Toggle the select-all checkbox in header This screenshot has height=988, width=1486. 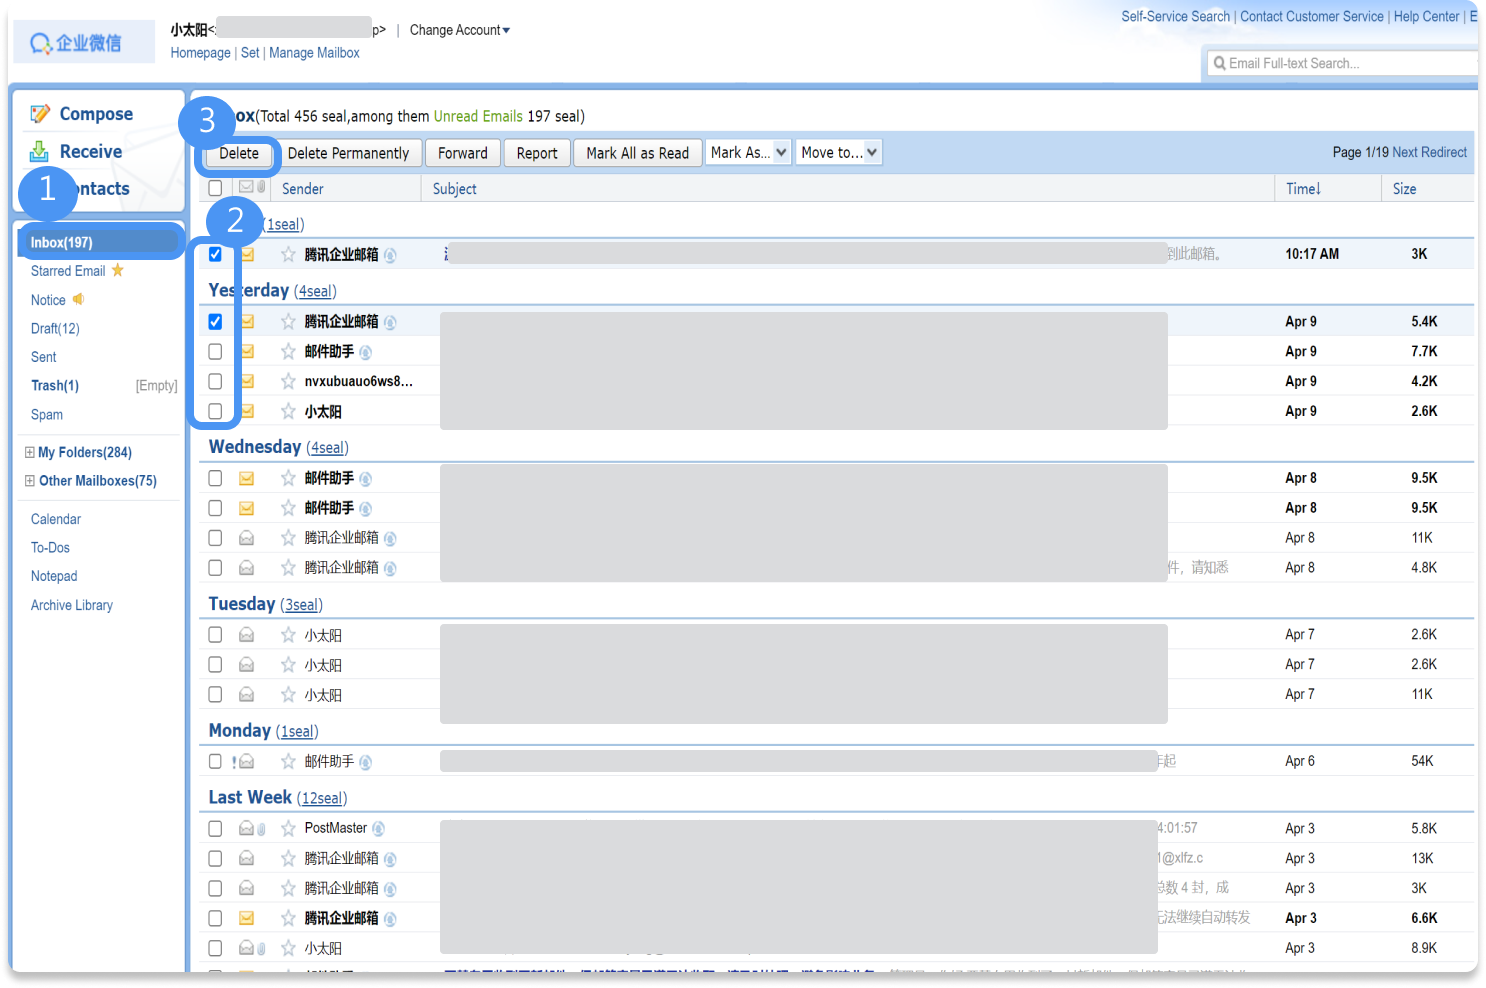[x=215, y=188]
